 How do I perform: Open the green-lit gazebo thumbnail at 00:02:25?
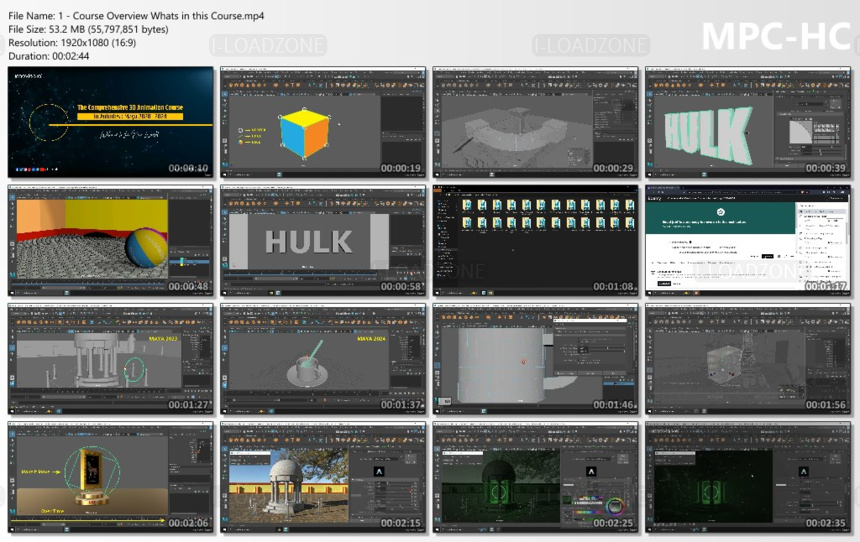click(536, 478)
